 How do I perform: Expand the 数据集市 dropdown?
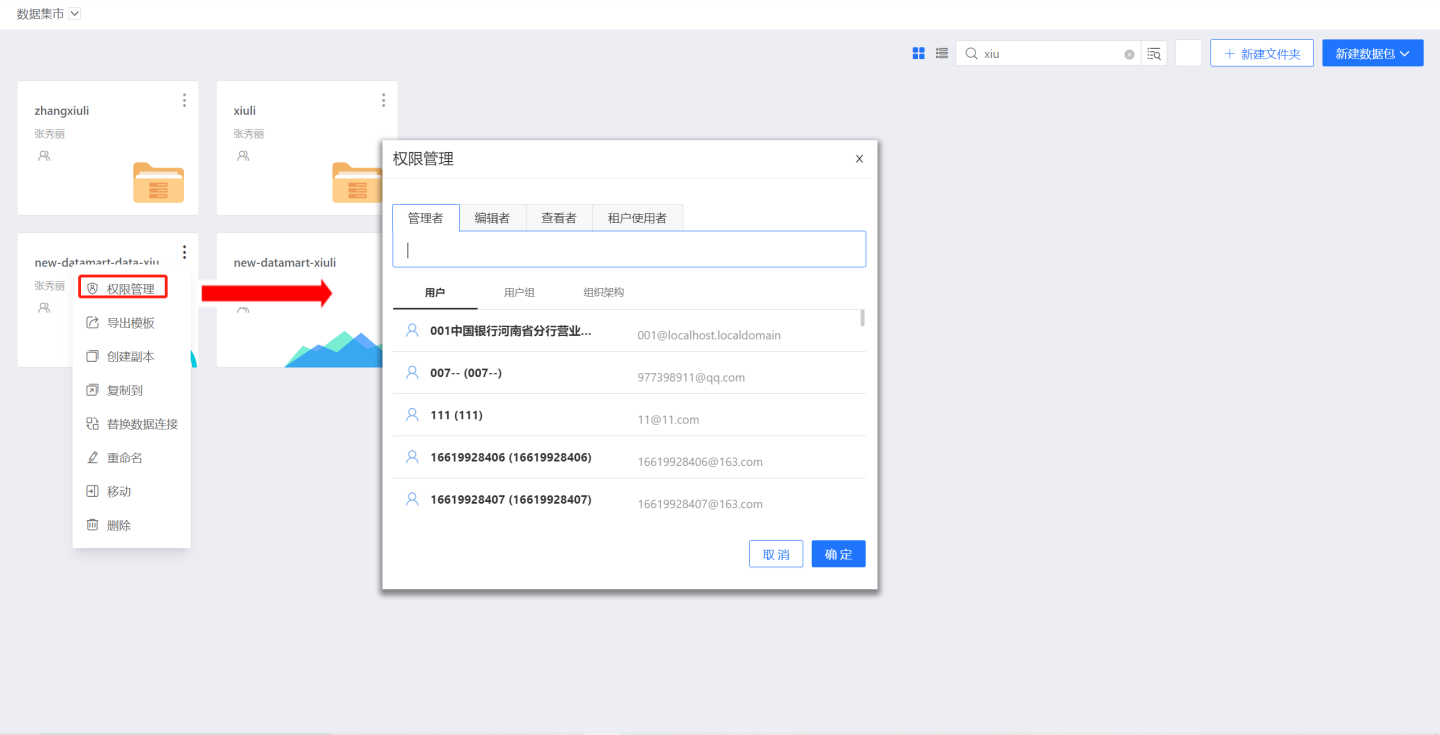pyautogui.click(x=75, y=14)
